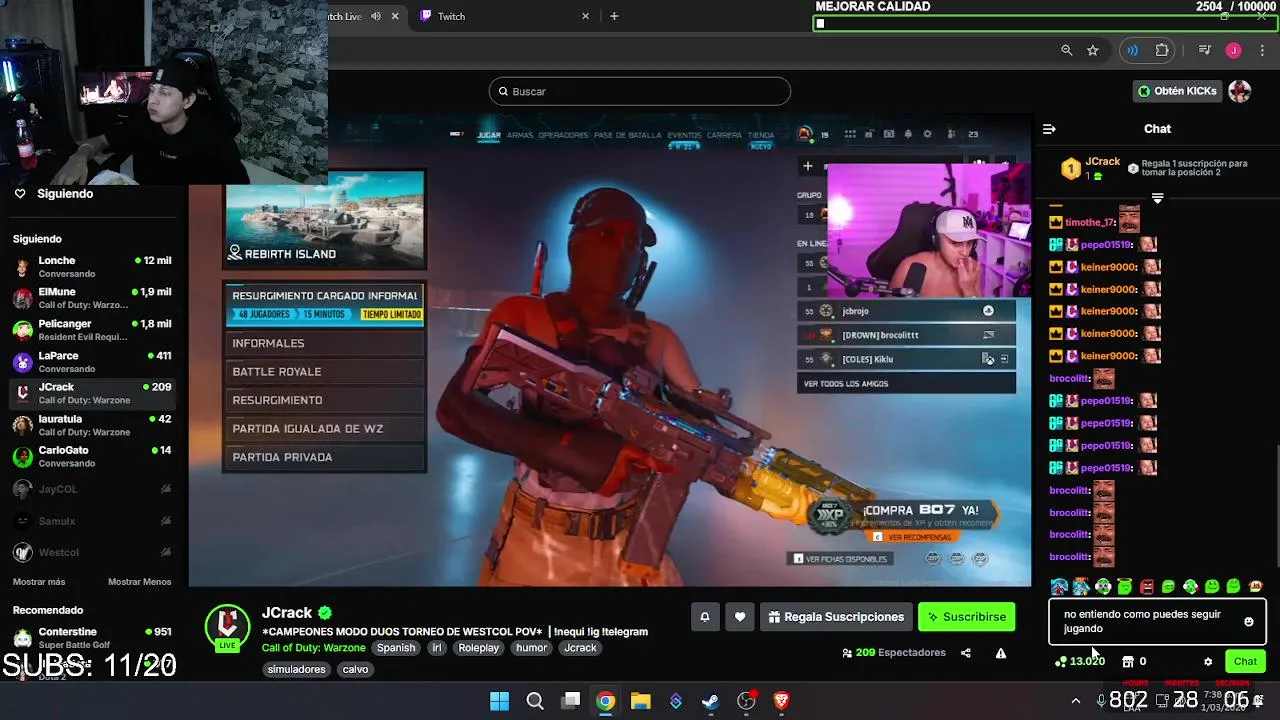Click the report warning triangle icon
Image resolution: width=1280 pixels, height=720 pixels.
coord(1001,653)
